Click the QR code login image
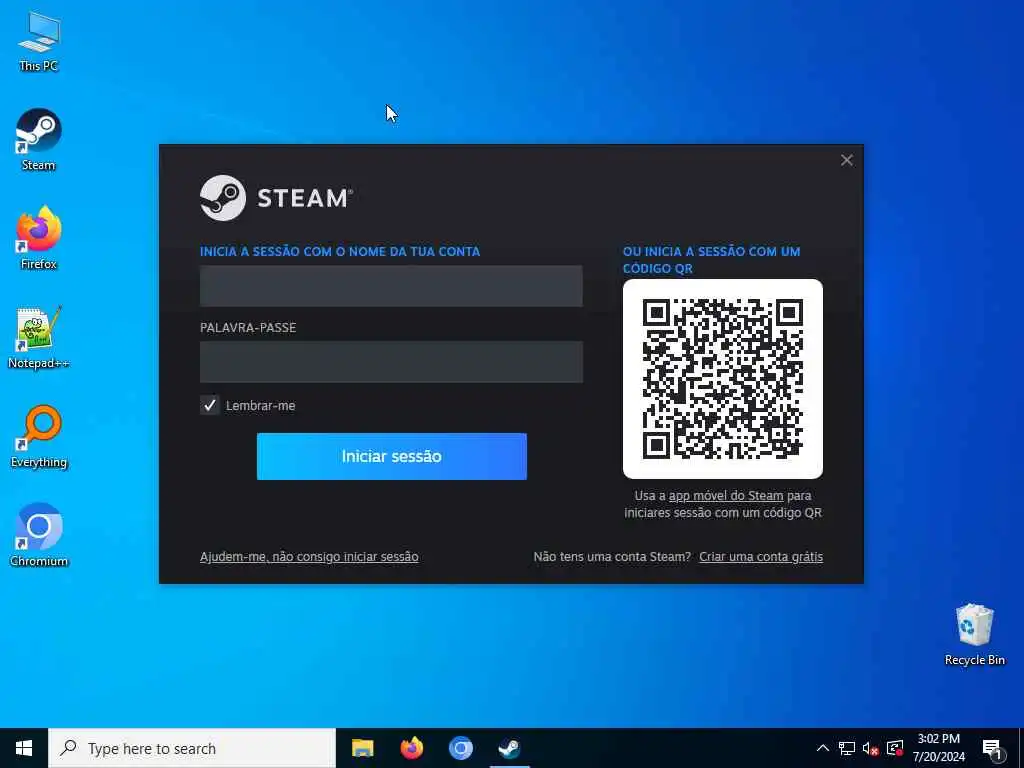This screenshot has width=1024, height=768. (x=723, y=379)
